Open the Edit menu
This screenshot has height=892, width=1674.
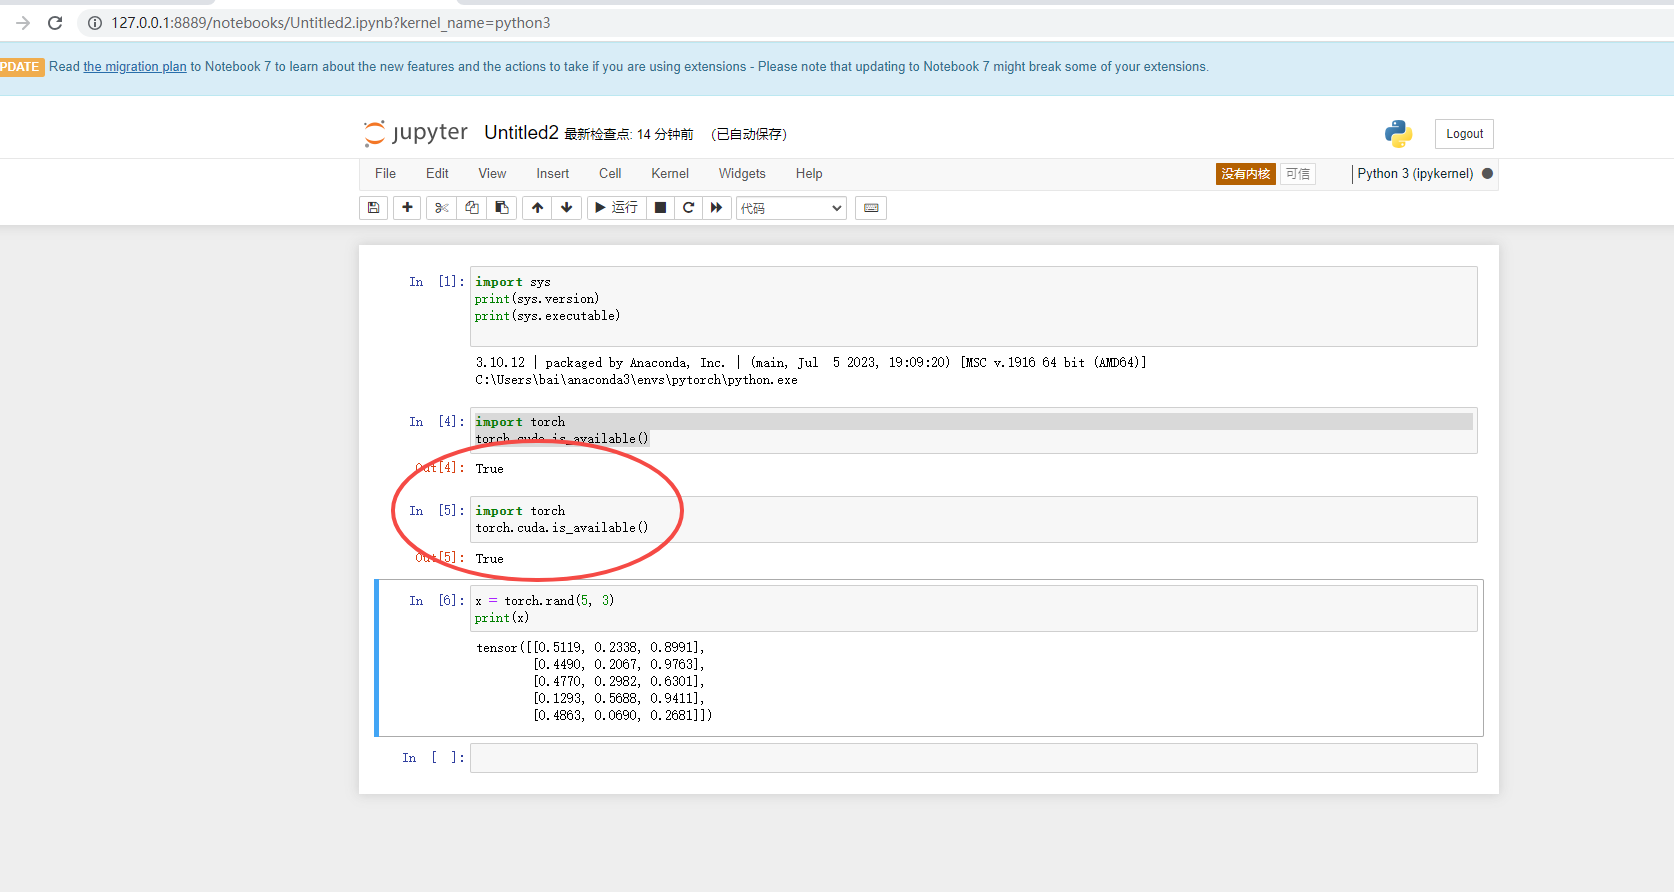click(x=437, y=174)
